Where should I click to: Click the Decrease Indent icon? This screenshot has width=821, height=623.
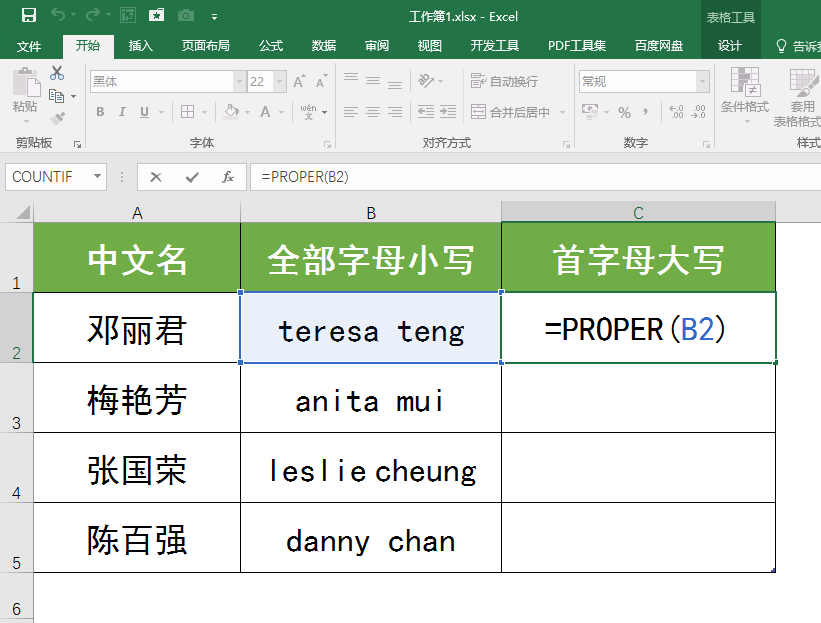point(426,112)
